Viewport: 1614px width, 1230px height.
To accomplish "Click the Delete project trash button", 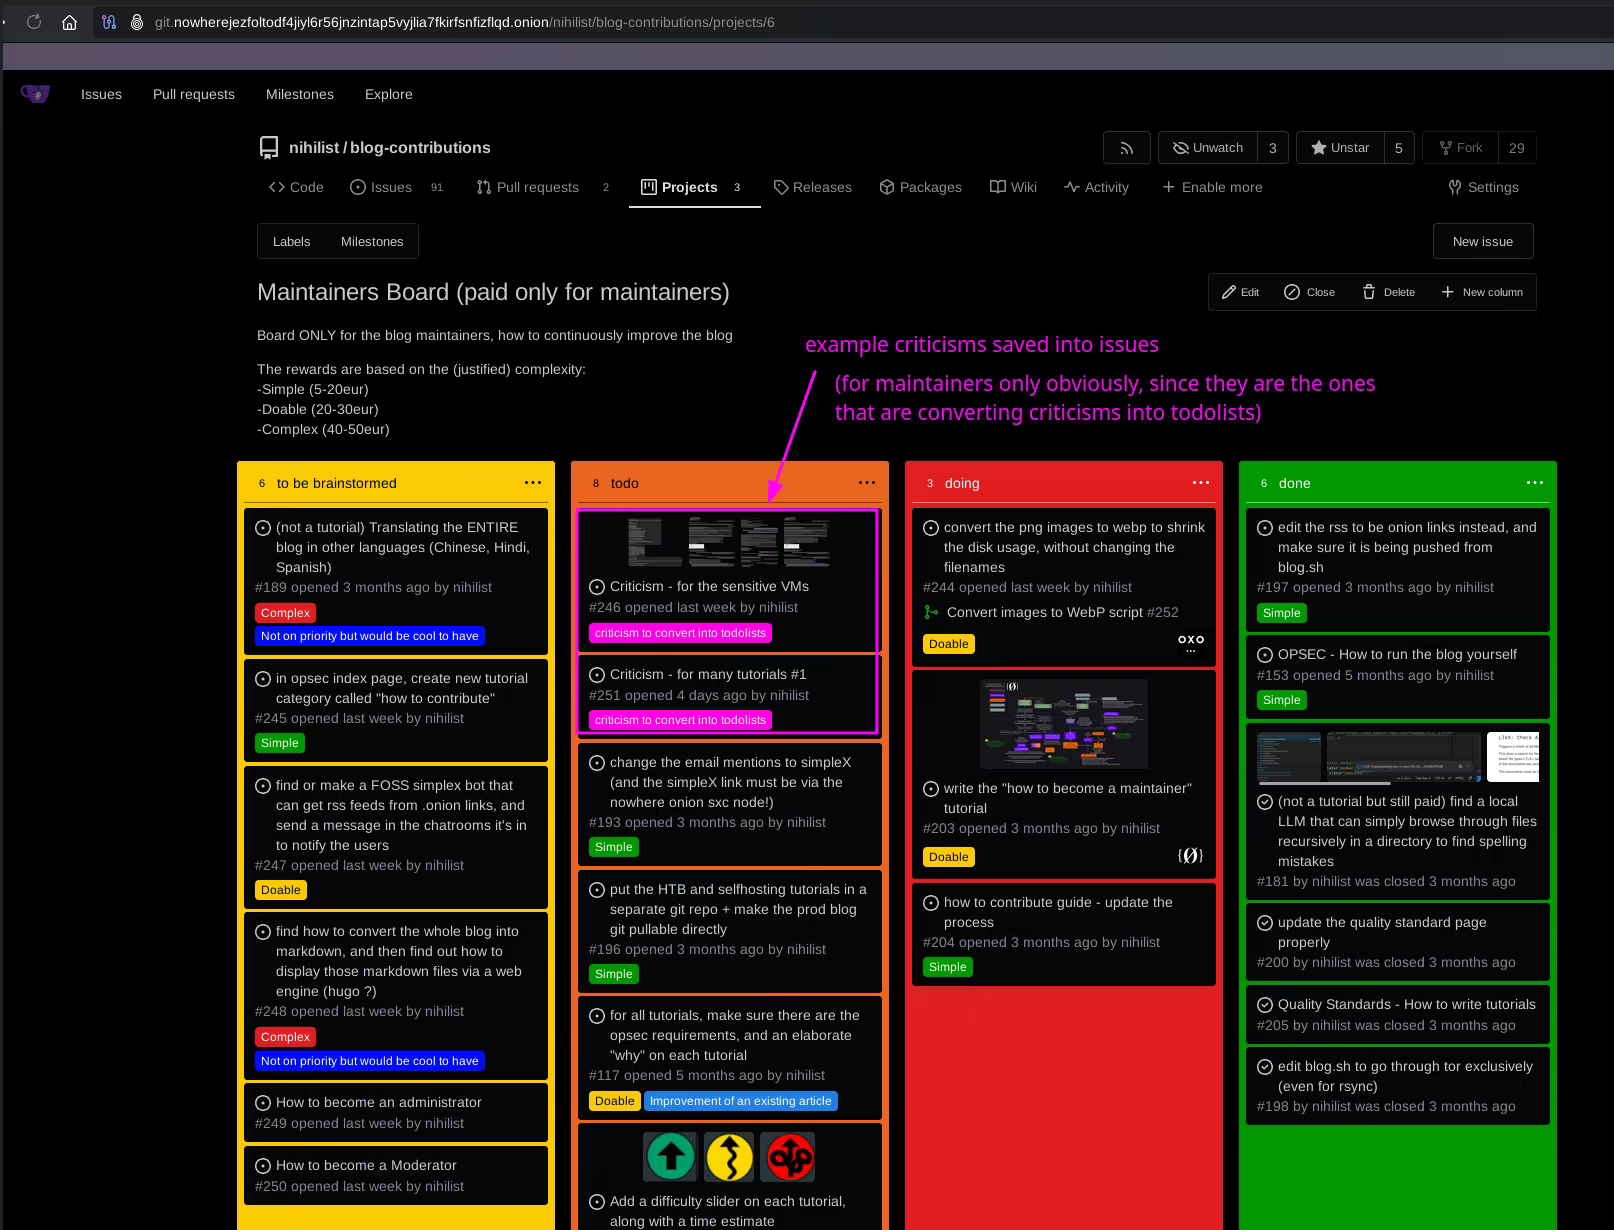I will point(1388,292).
